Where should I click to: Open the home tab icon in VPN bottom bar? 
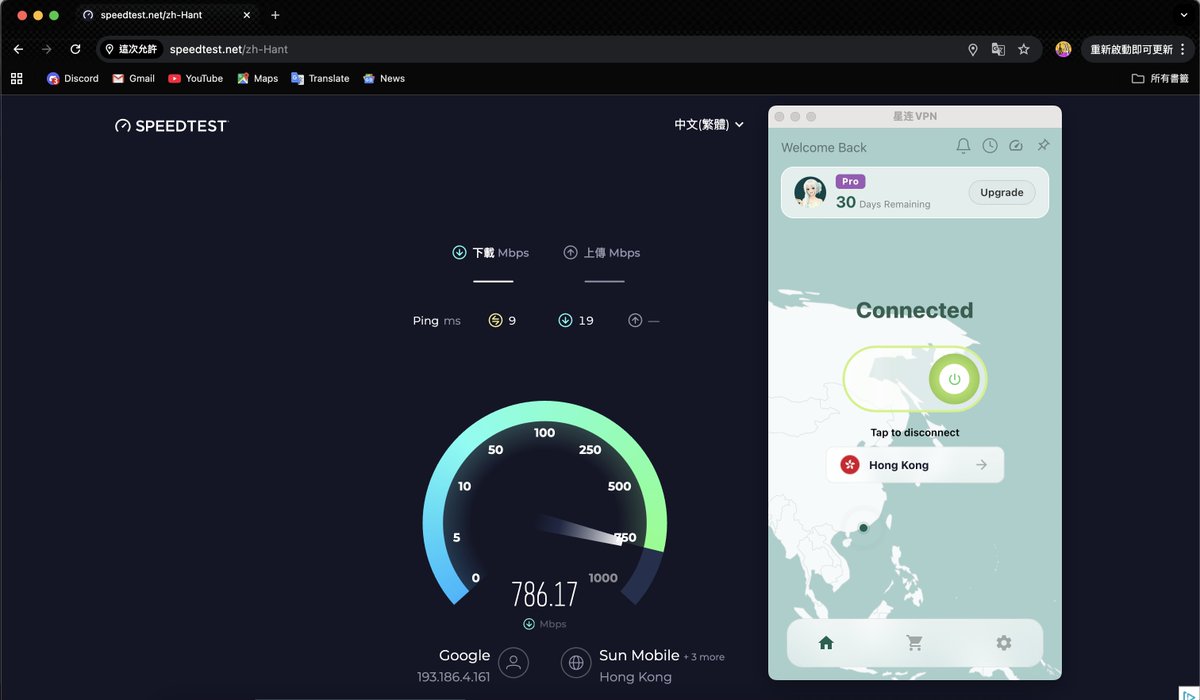click(826, 643)
